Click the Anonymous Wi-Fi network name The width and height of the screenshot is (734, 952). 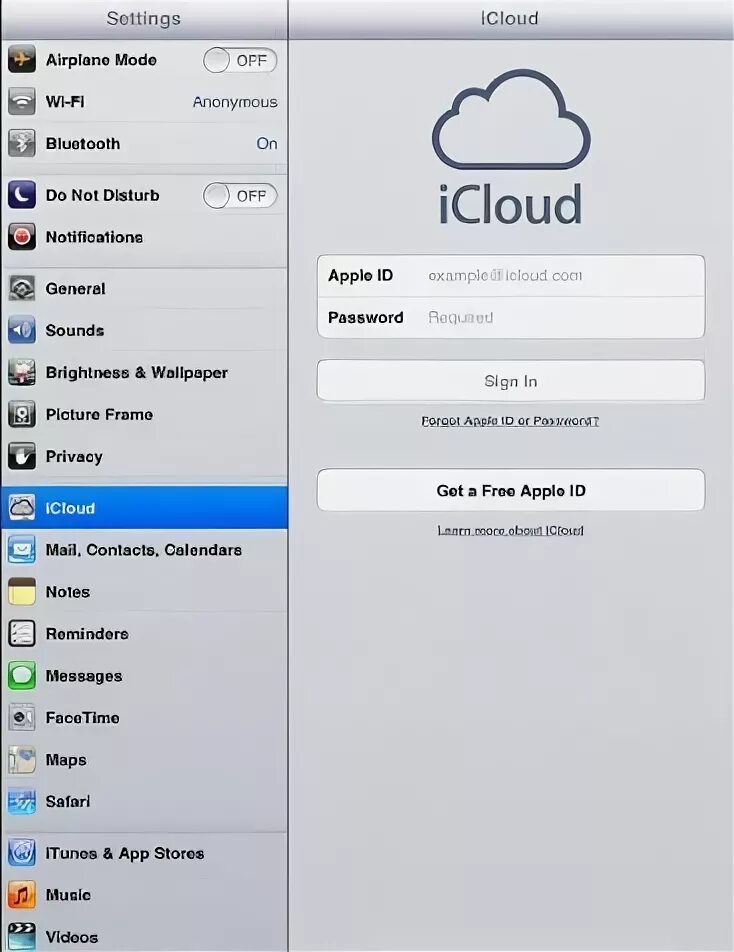(x=235, y=102)
